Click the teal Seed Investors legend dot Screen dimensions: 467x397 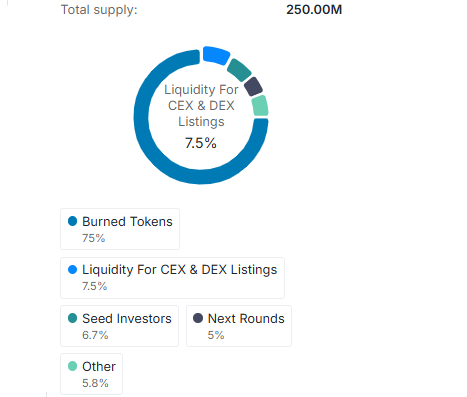point(72,318)
